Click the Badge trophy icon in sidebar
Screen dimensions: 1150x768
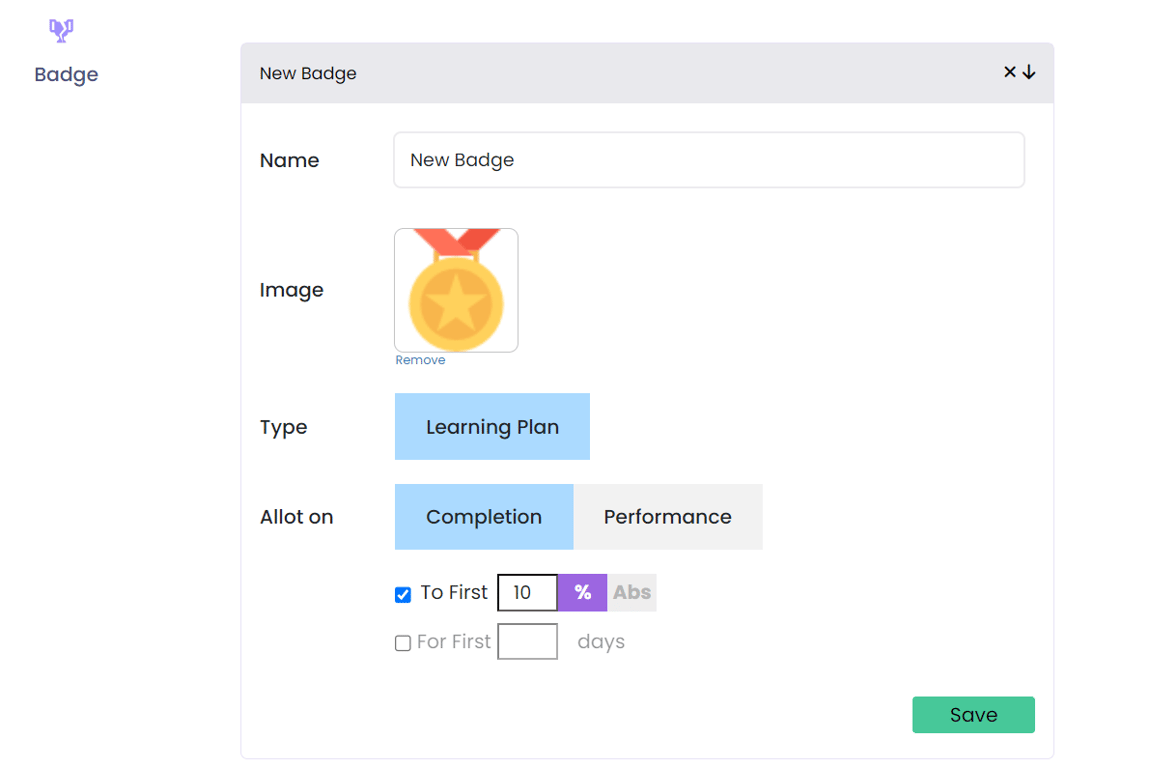[x=61, y=31]
